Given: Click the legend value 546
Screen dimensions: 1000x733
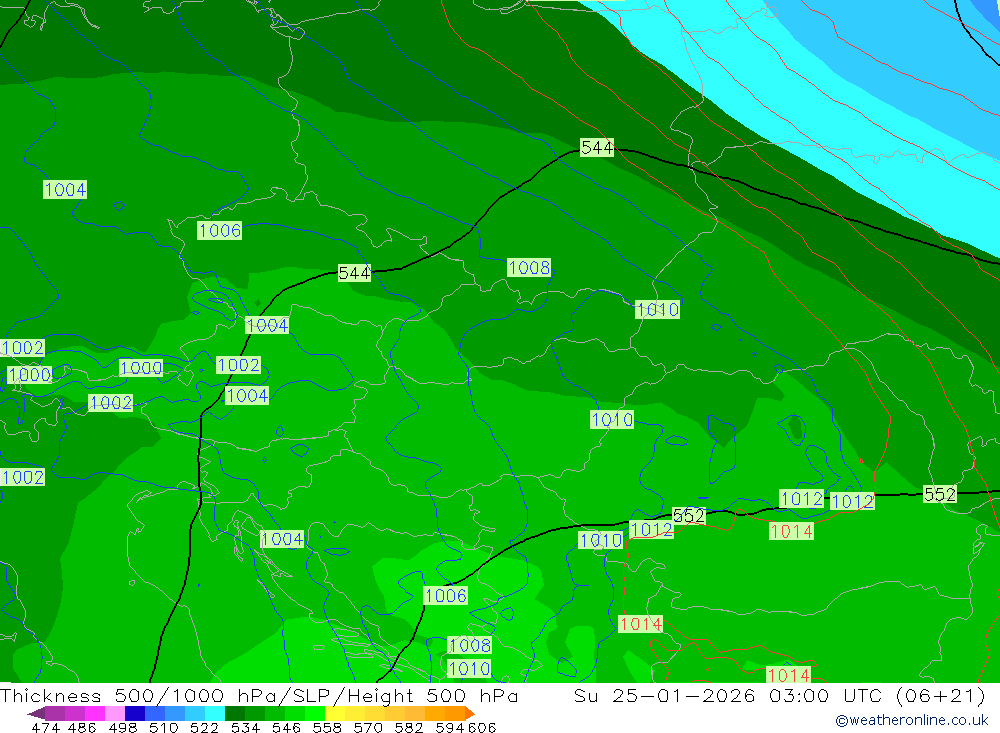Looking at the screenshot, I should click(x=286, y=728).
